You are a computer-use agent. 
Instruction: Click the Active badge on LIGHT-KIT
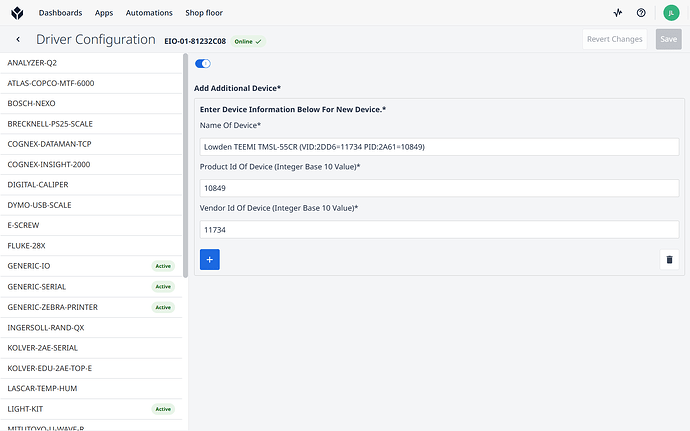(x=163, y=409)
